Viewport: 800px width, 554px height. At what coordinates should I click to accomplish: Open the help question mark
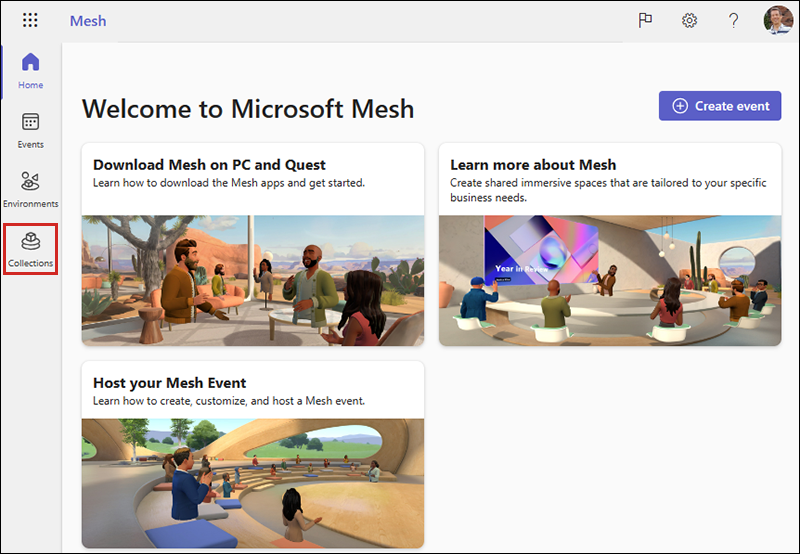point(733,20)
